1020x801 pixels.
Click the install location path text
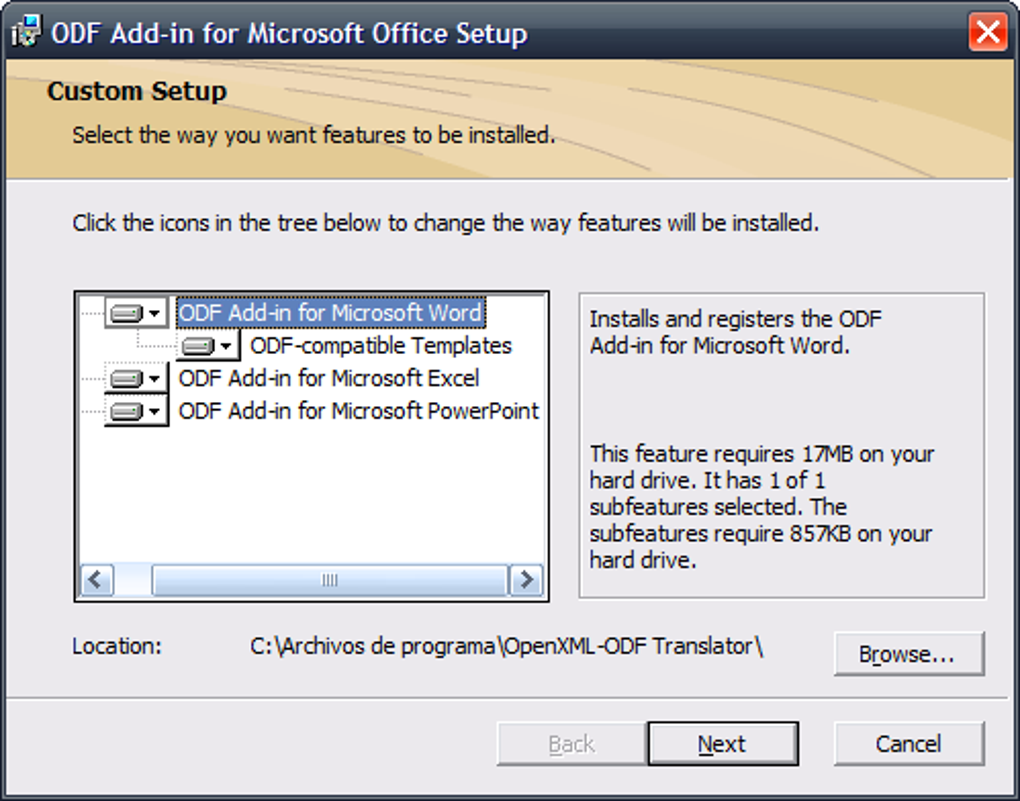506,646
